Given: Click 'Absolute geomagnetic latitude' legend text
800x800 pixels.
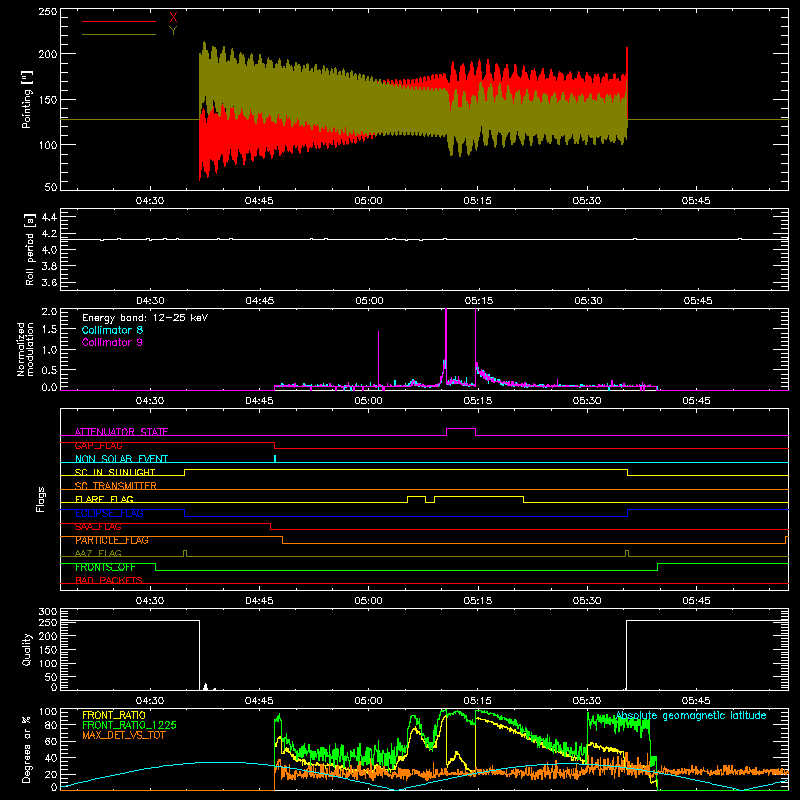Looking at the screenshot, I should pos(691,716).
